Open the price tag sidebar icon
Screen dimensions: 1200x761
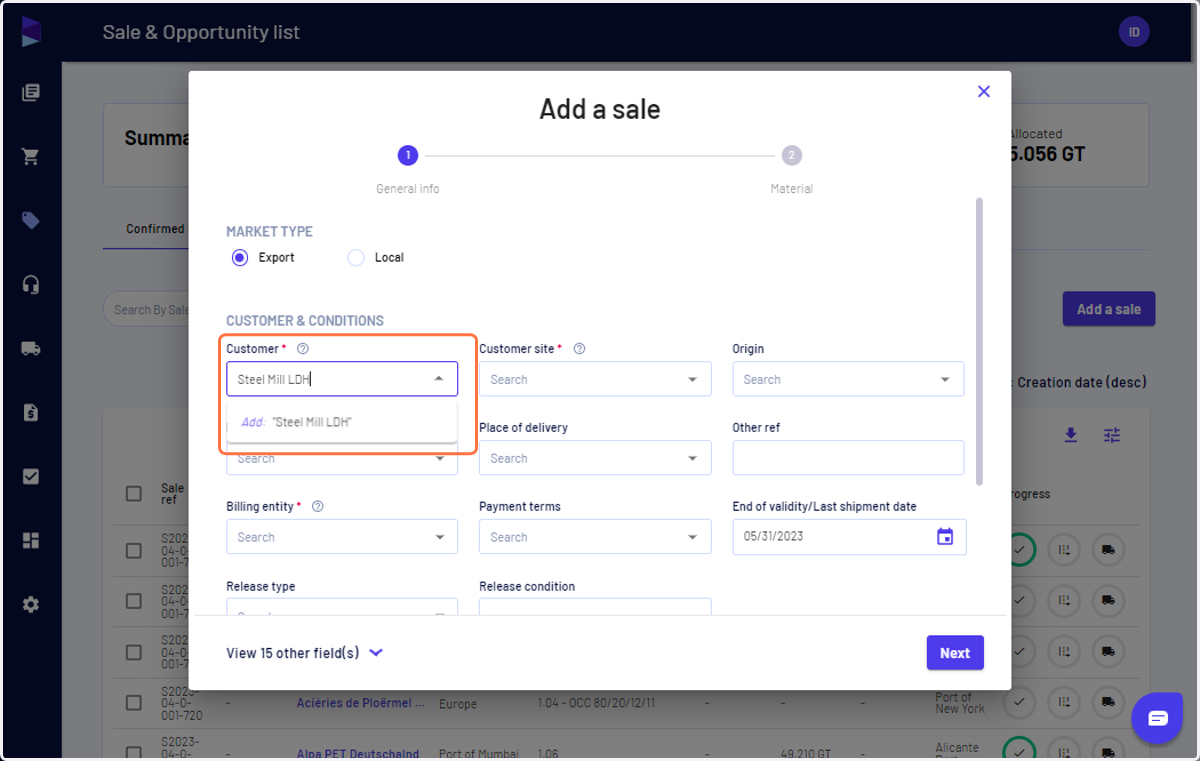coord(31,220)
